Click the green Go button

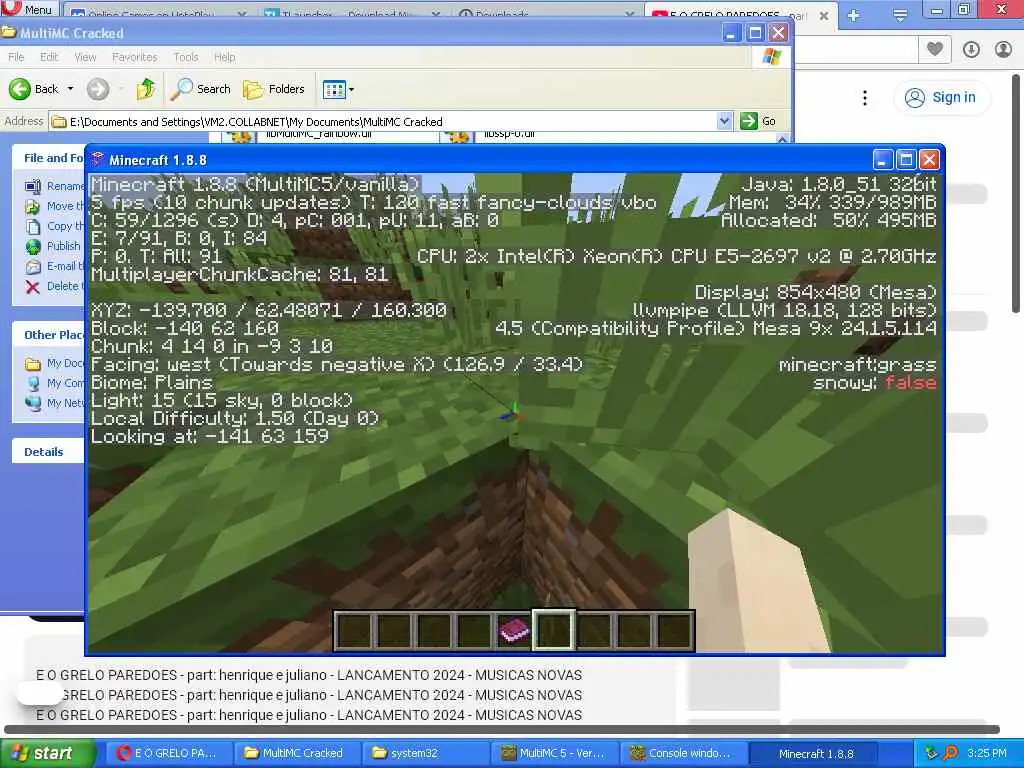click(758, 121)
